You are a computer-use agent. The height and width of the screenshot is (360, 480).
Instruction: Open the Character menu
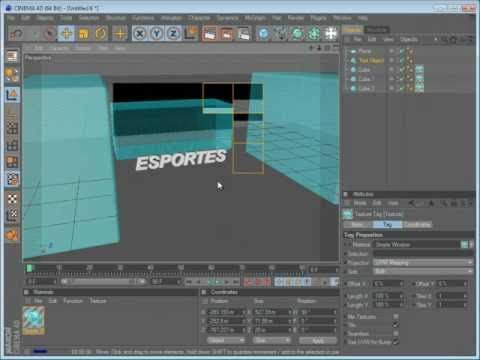click(199, 18)
